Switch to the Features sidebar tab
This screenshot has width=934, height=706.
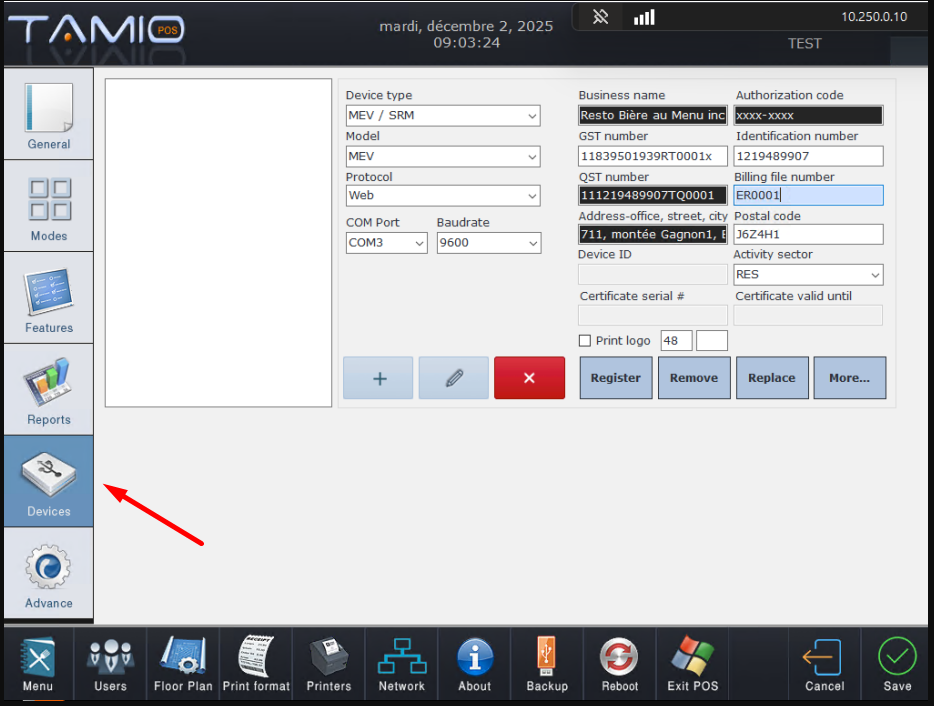49,298
